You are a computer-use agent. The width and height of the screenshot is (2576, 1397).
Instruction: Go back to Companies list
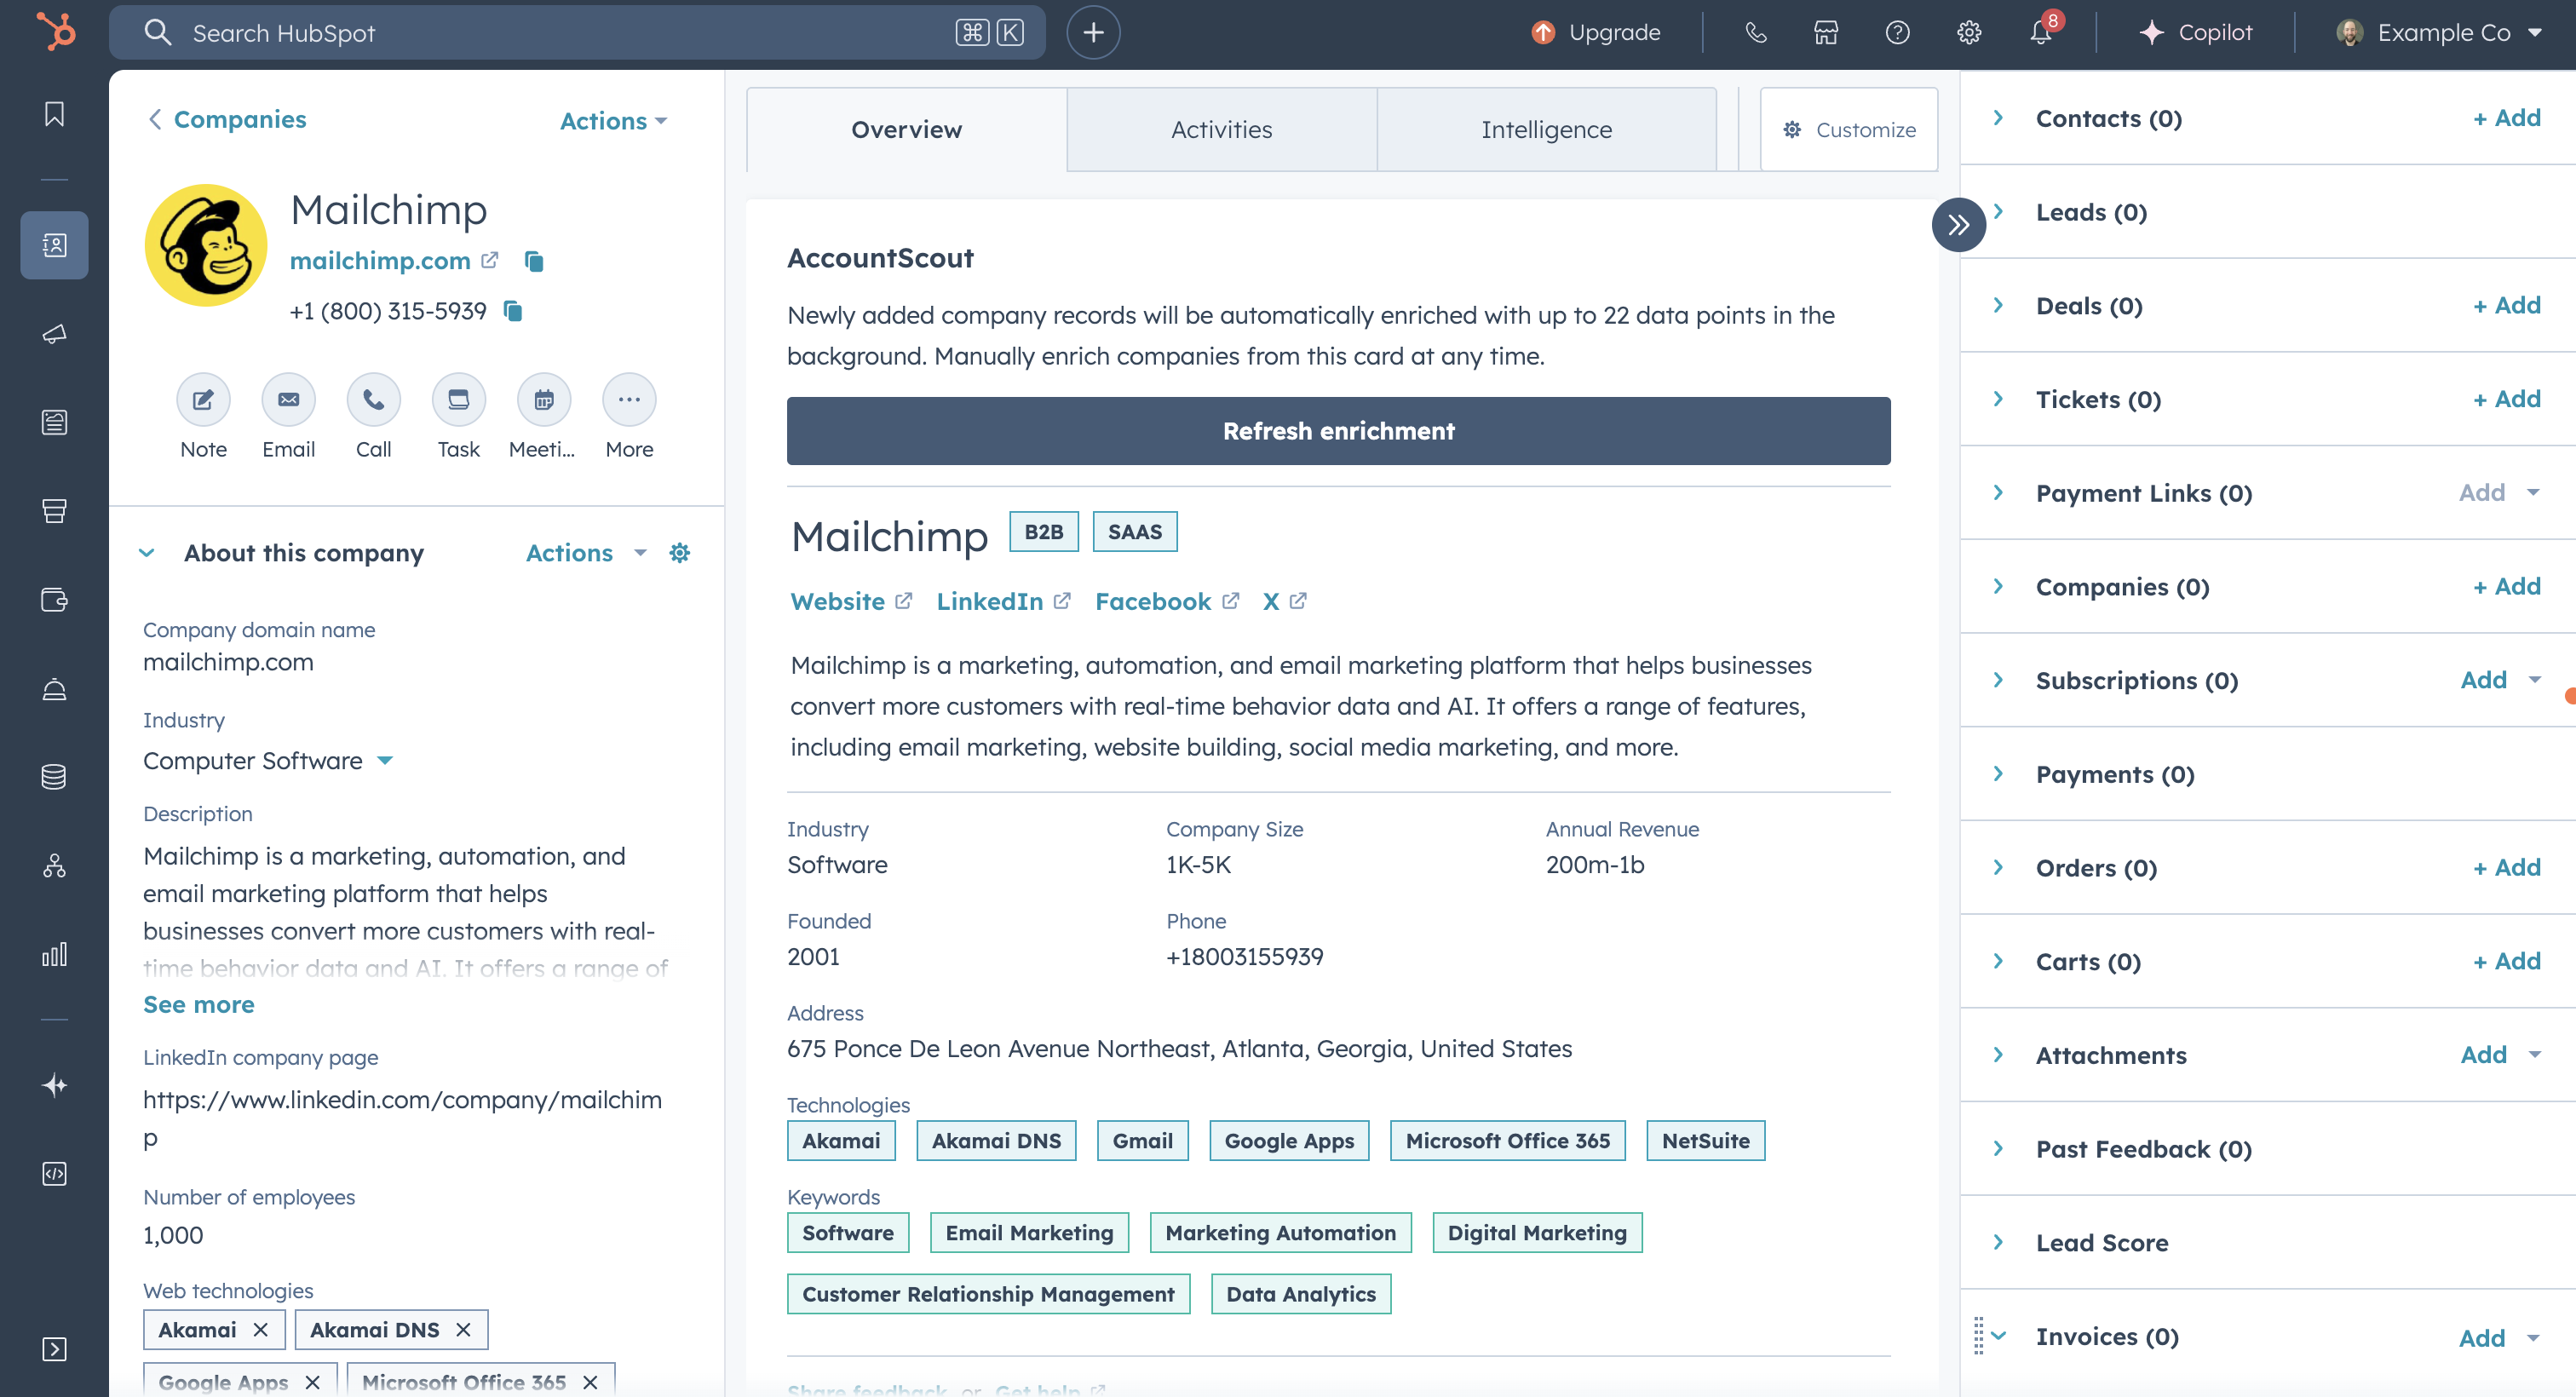click(227, 119)
